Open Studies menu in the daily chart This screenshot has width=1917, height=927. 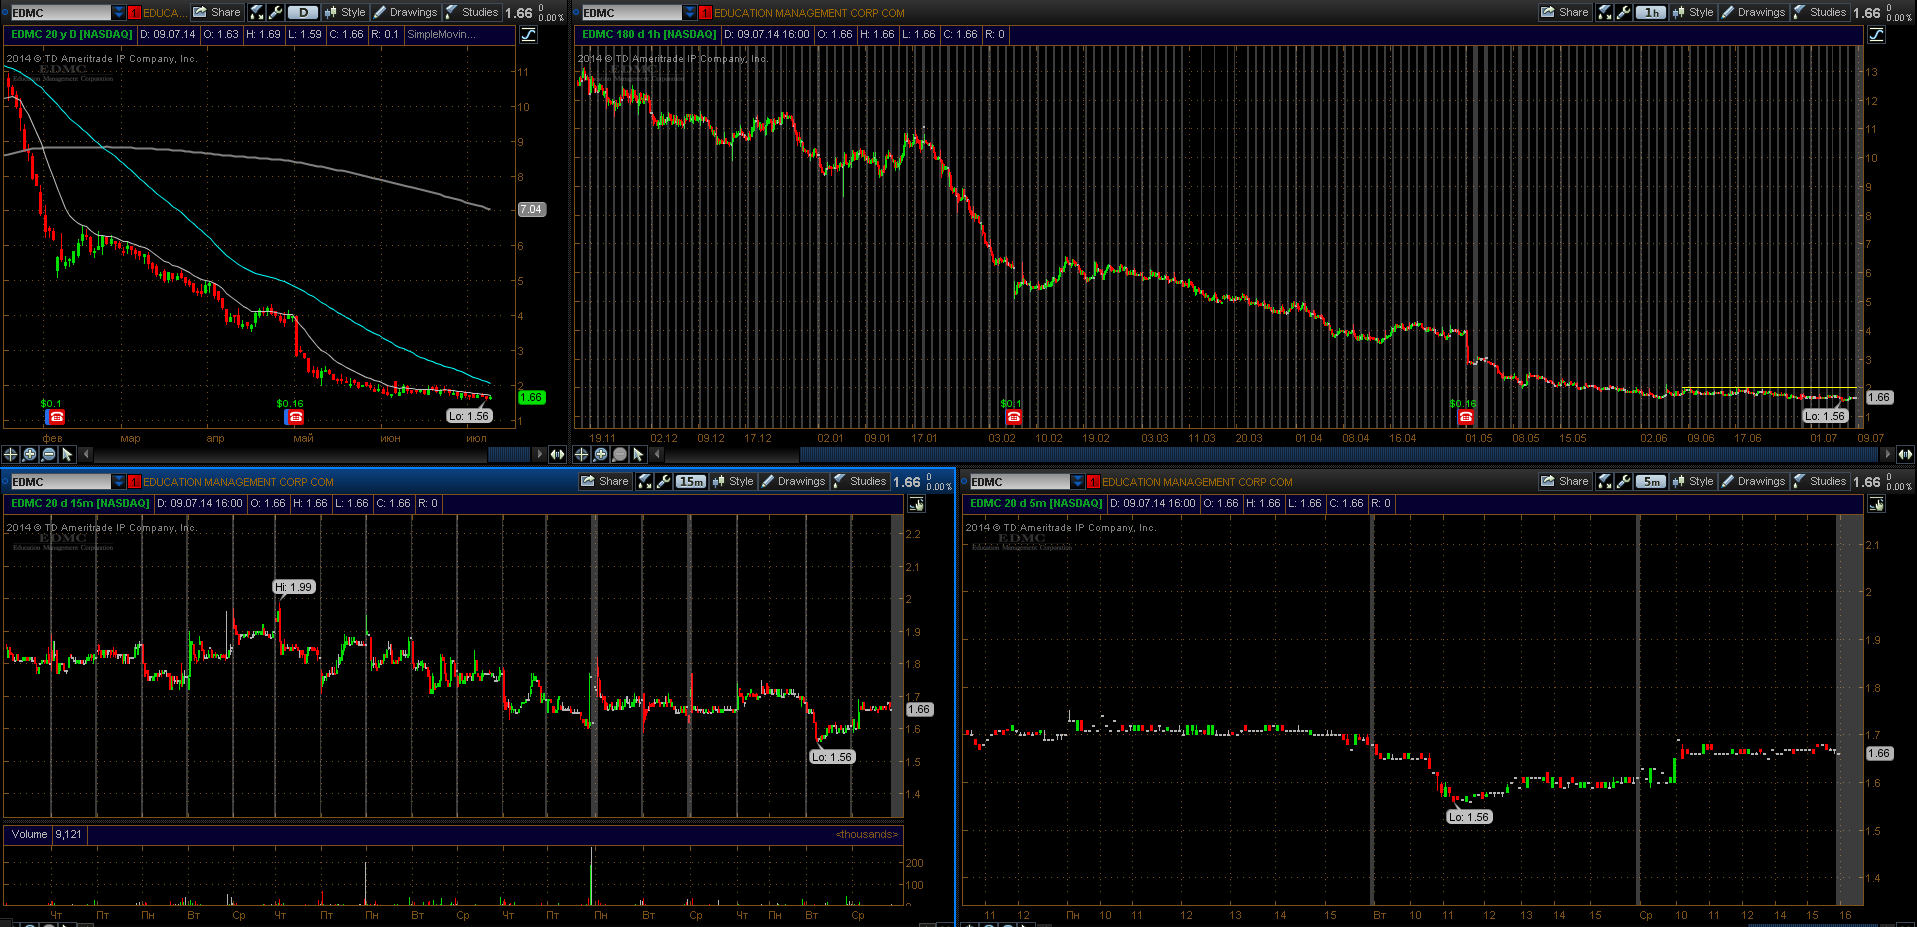pyautogui.click(x=472, y=12)
